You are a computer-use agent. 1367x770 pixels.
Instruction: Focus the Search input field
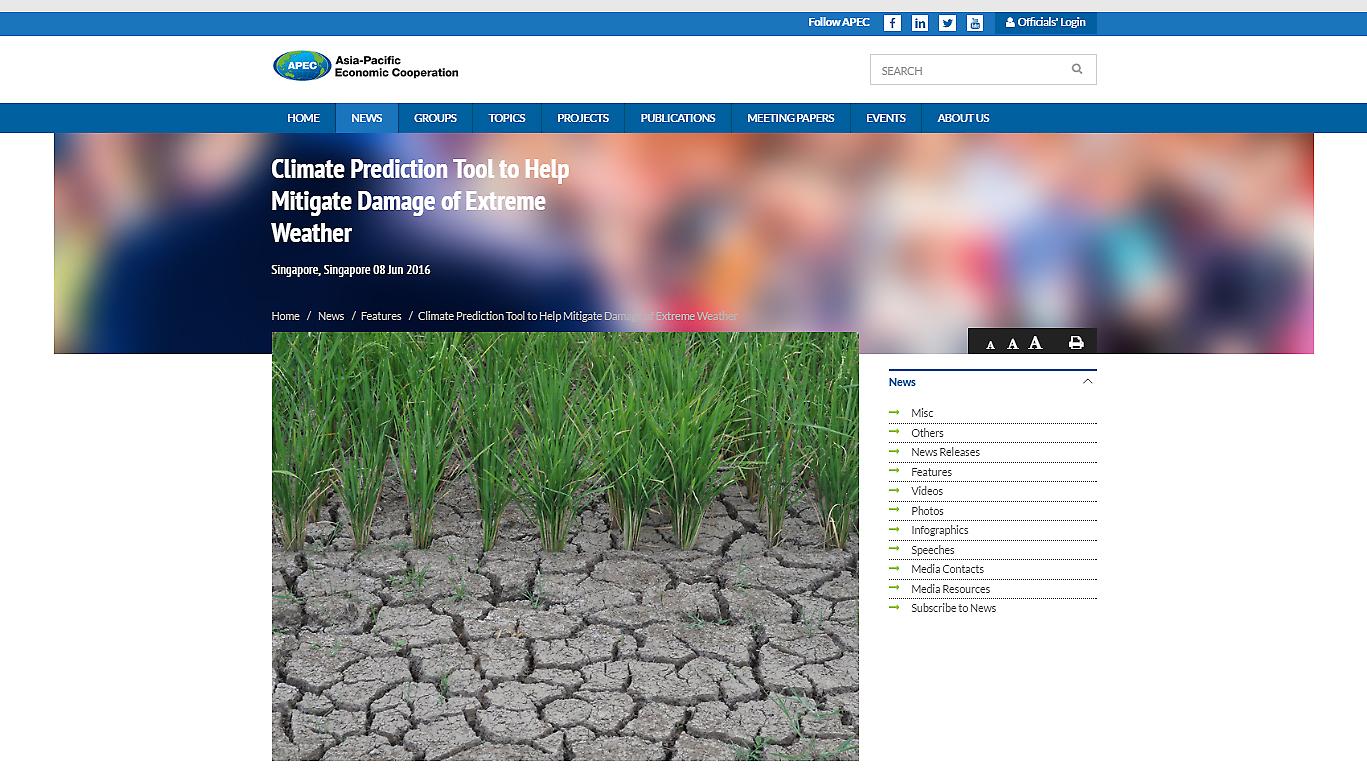965,70
